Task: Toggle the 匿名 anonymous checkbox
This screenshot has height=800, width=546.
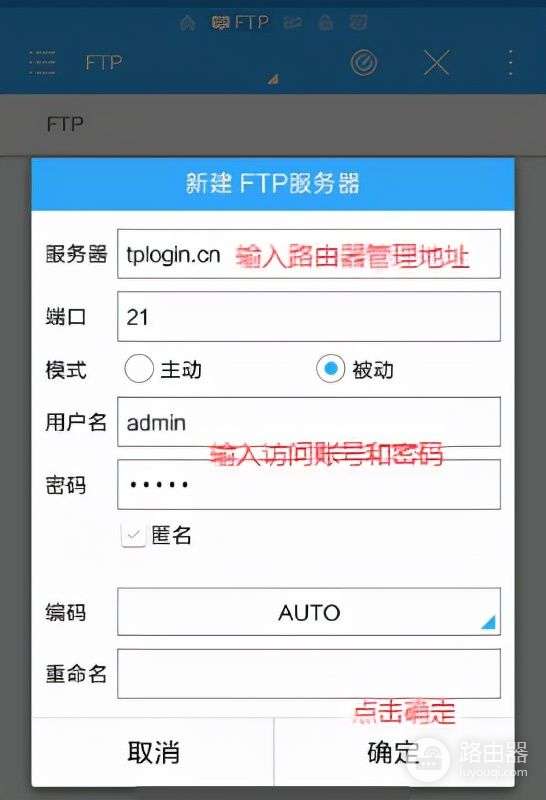Action: [x=134, y=535]
